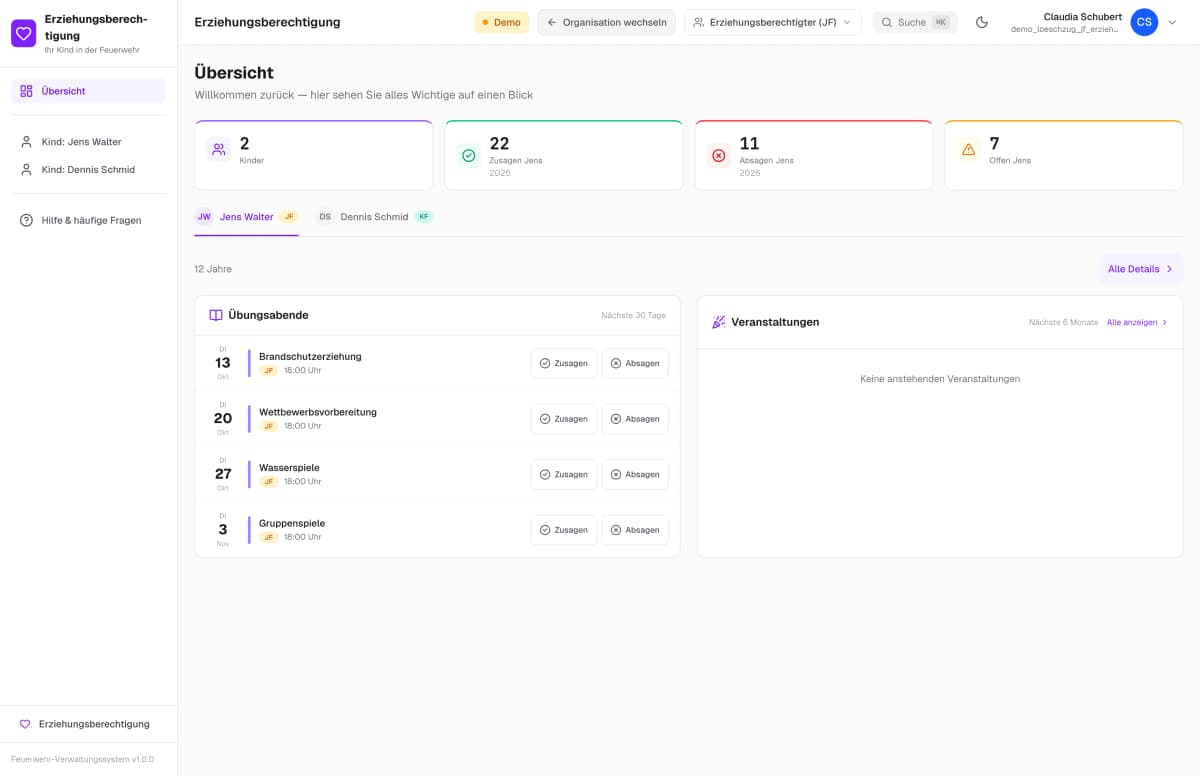Click the purple heart app logo
Screen dimensions: 1200x776
24,33
